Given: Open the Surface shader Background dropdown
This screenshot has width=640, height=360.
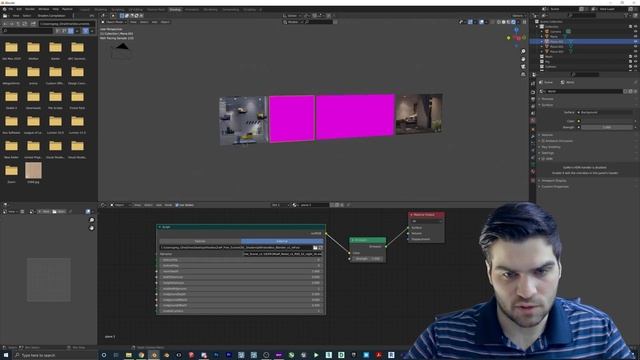Looking at the screenshot, I should pos(605,112).
